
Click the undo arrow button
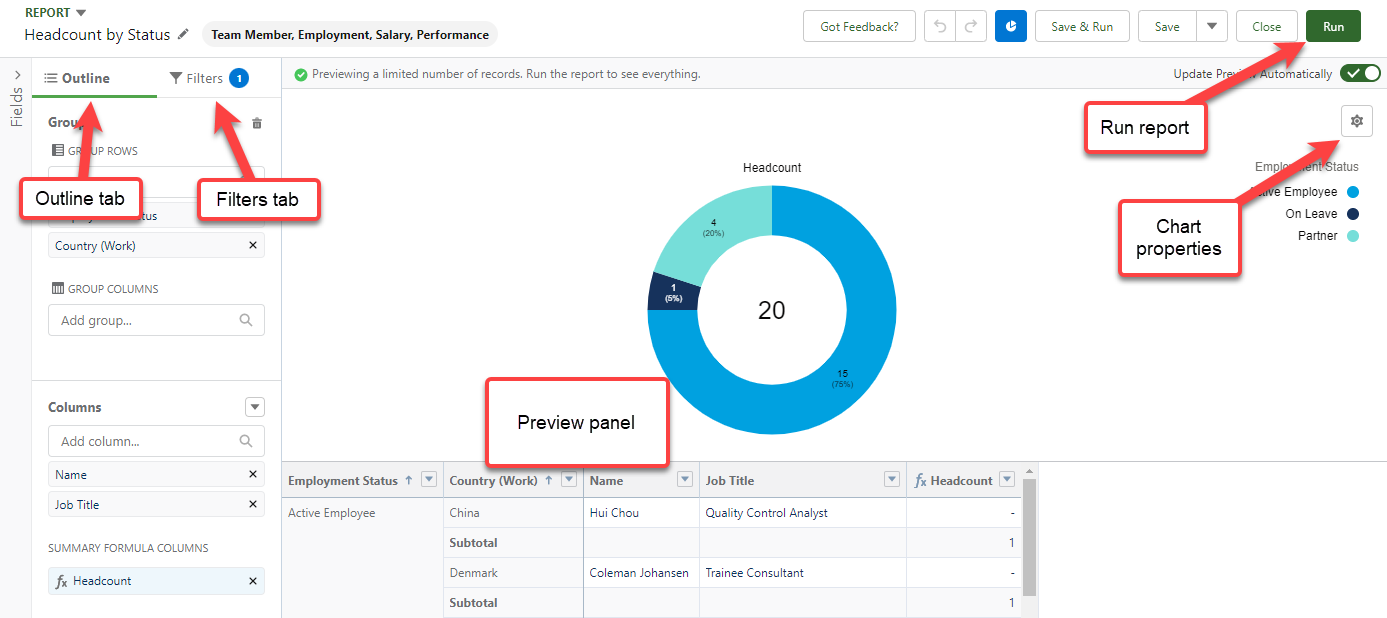(940, 27)
